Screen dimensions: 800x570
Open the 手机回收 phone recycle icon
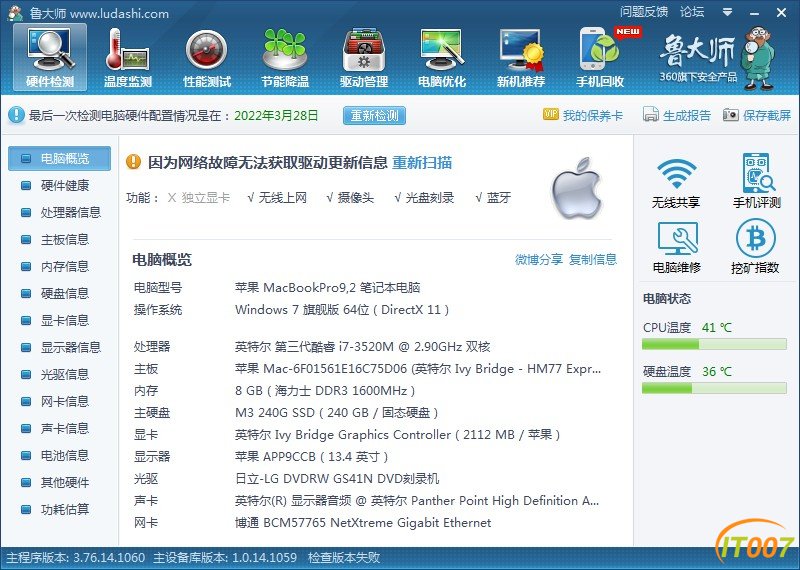tap(600, 58)
